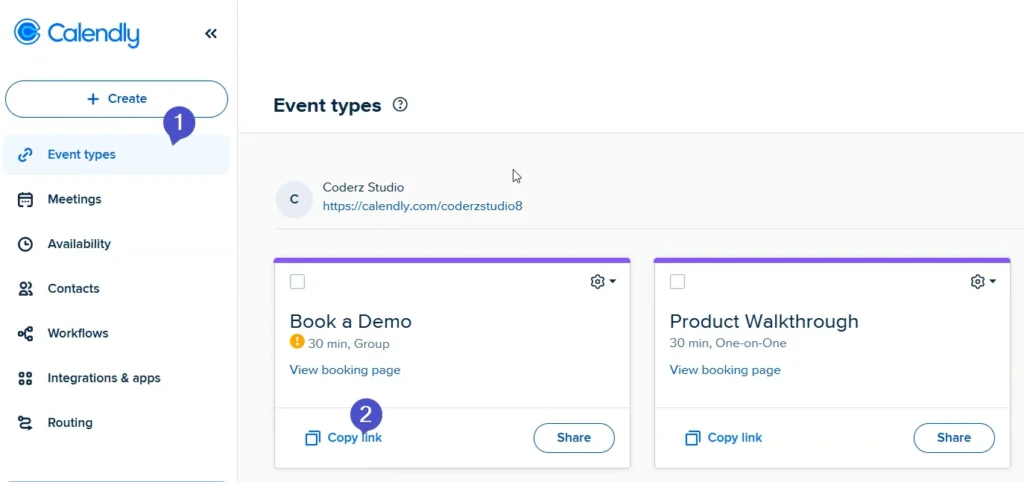Image resolution: width=1024 pixels, height=482 pixels.
Task: View booking page for Book a Demo
Action: pyautogui.click(x=345, y=370)
